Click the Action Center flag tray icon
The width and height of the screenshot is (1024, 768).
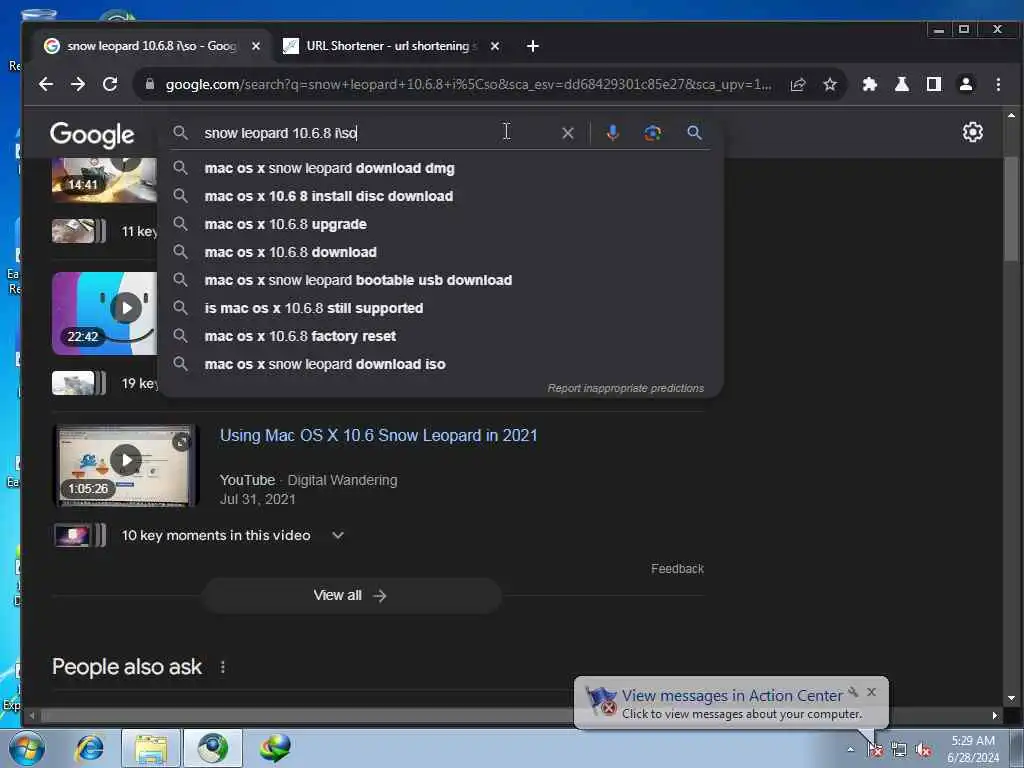point(875,750)
